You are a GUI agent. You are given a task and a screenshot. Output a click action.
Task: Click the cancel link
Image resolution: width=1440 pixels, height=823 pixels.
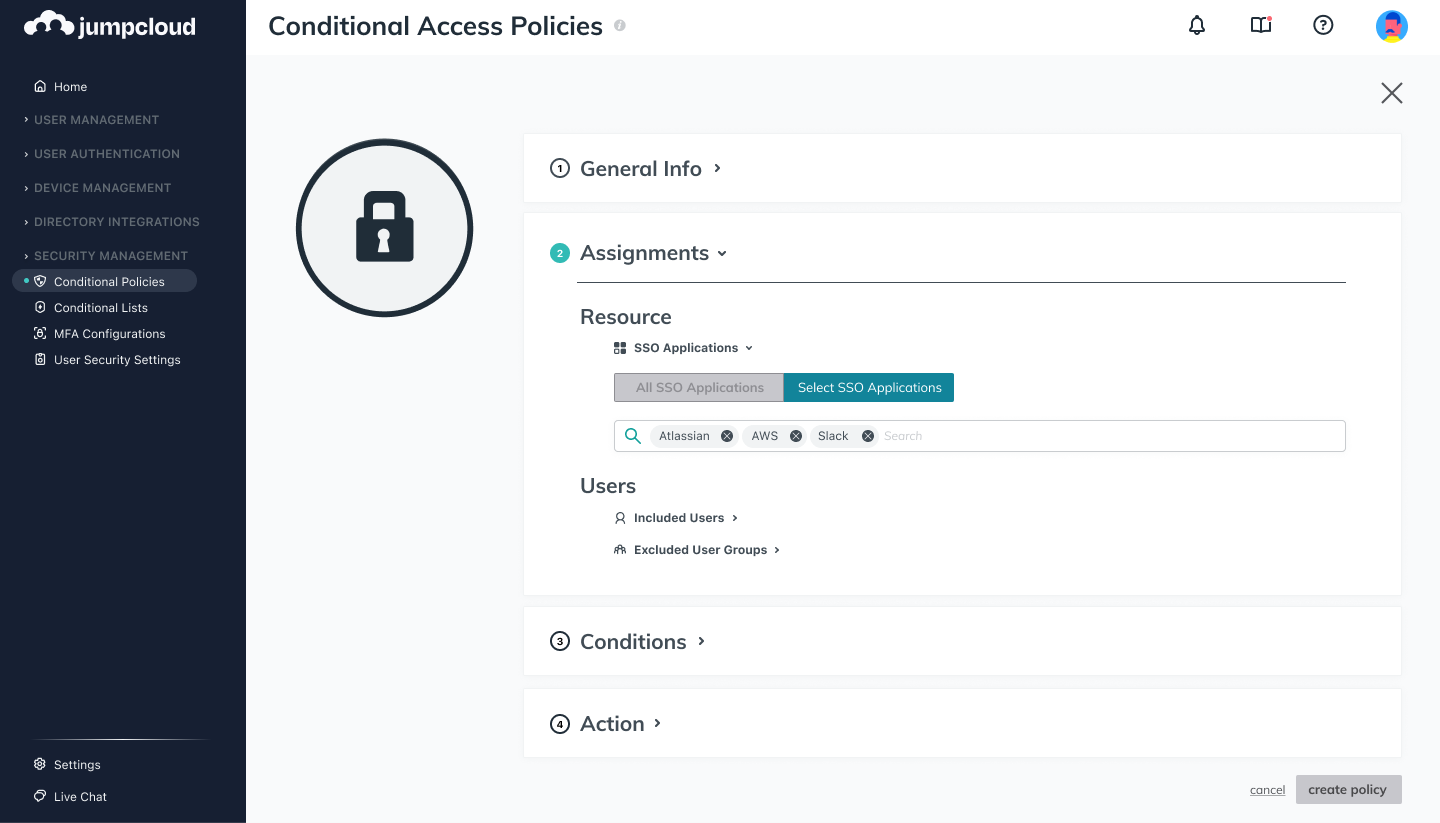coord(1267,790)
